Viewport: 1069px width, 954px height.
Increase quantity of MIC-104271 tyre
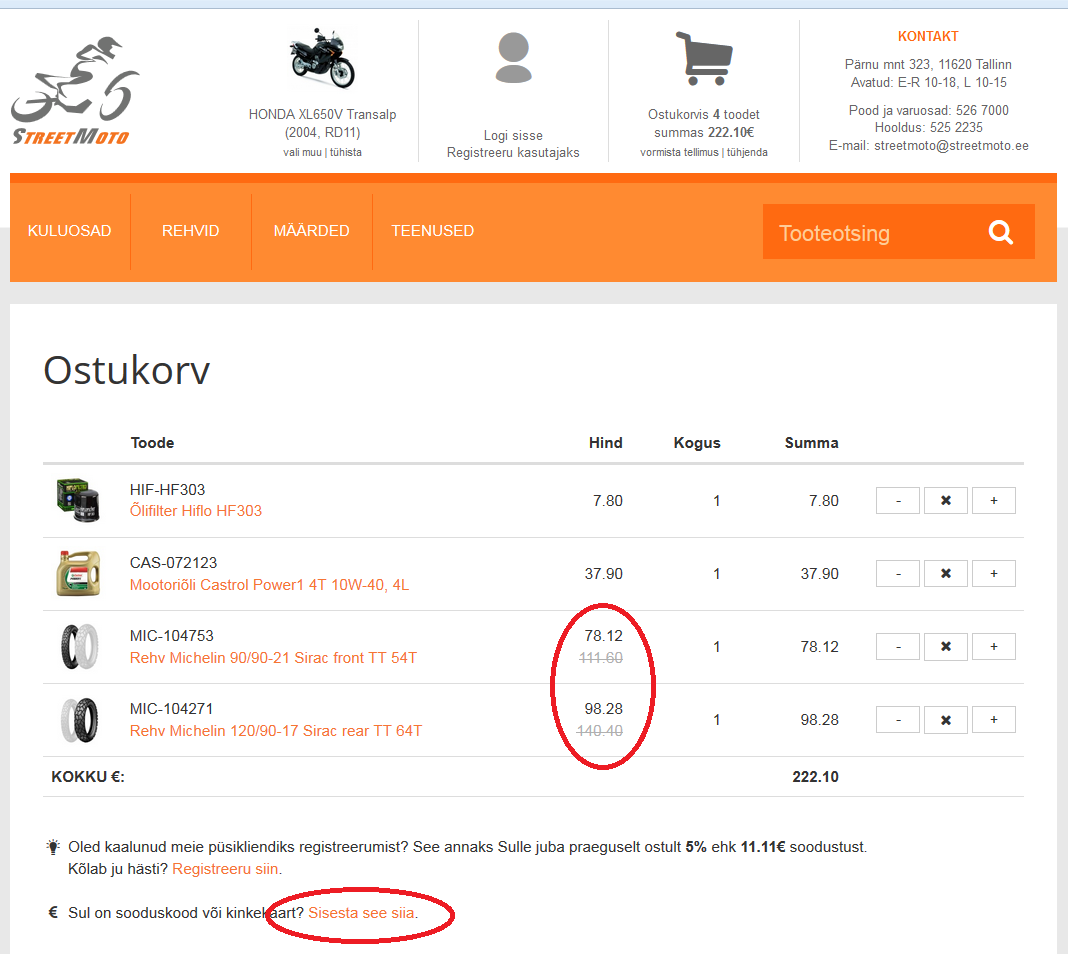point(994,720)
